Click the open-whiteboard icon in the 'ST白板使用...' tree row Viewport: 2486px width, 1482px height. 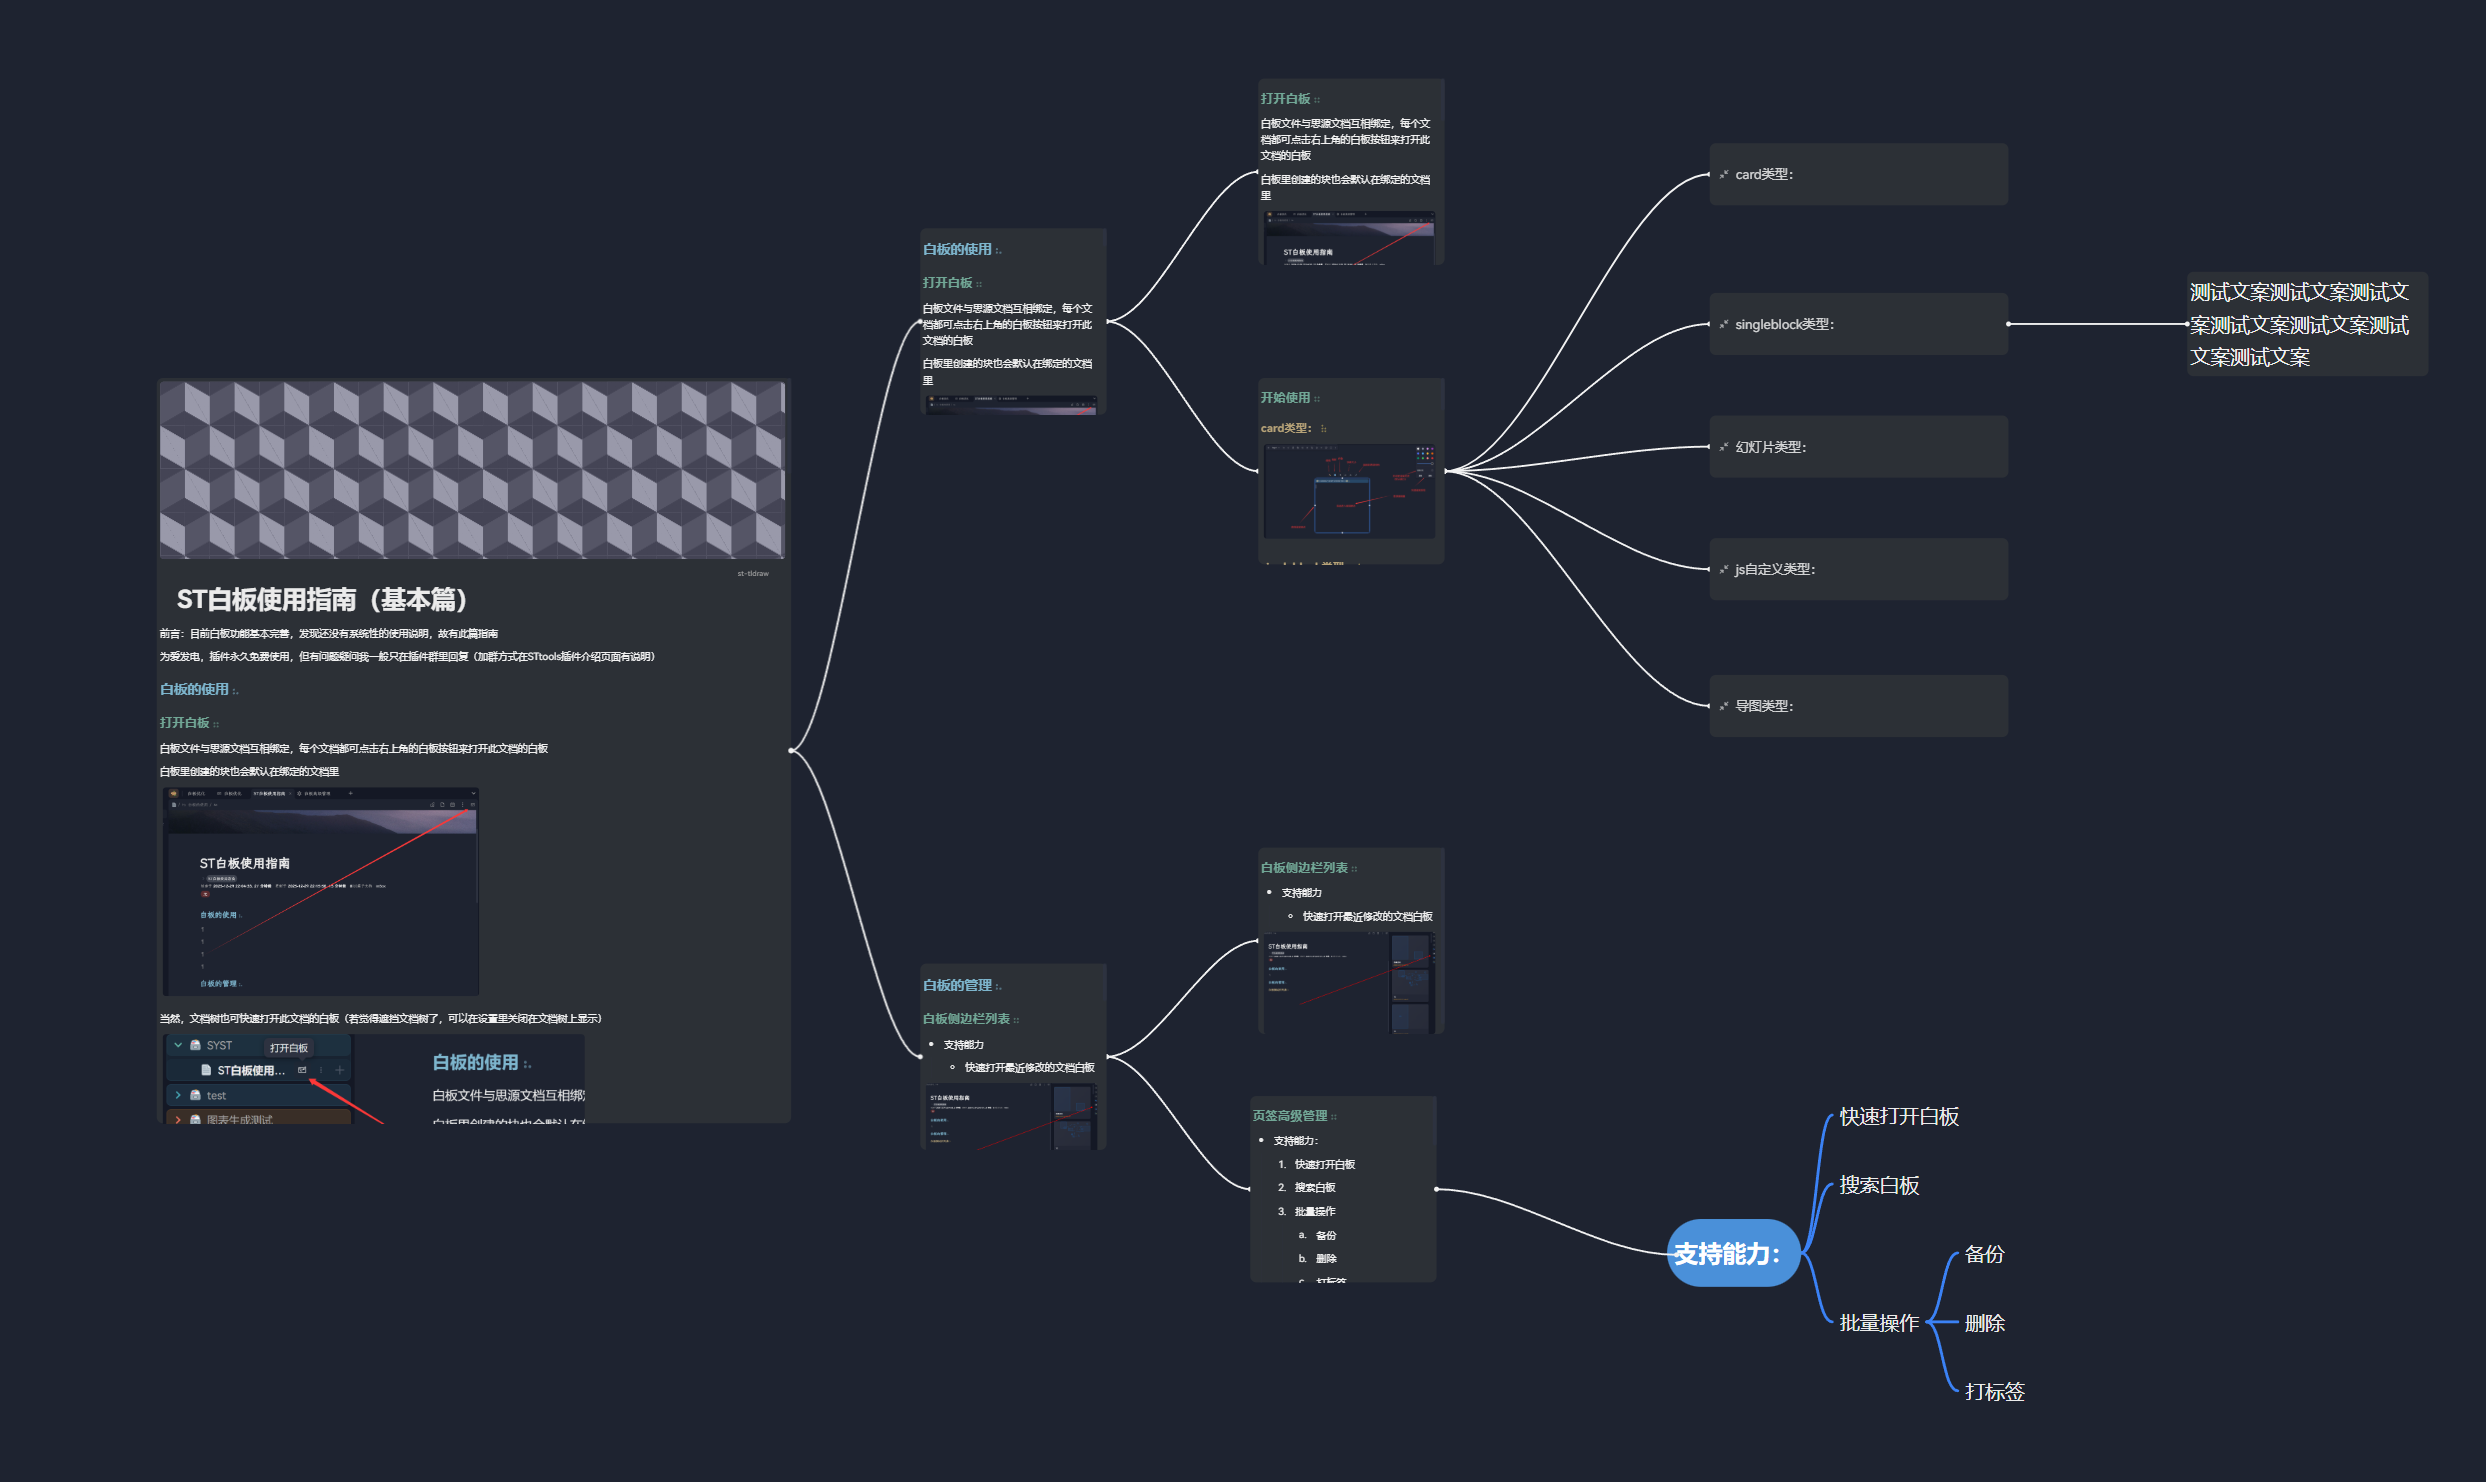pyautogui.click(x=302, y=1070)
